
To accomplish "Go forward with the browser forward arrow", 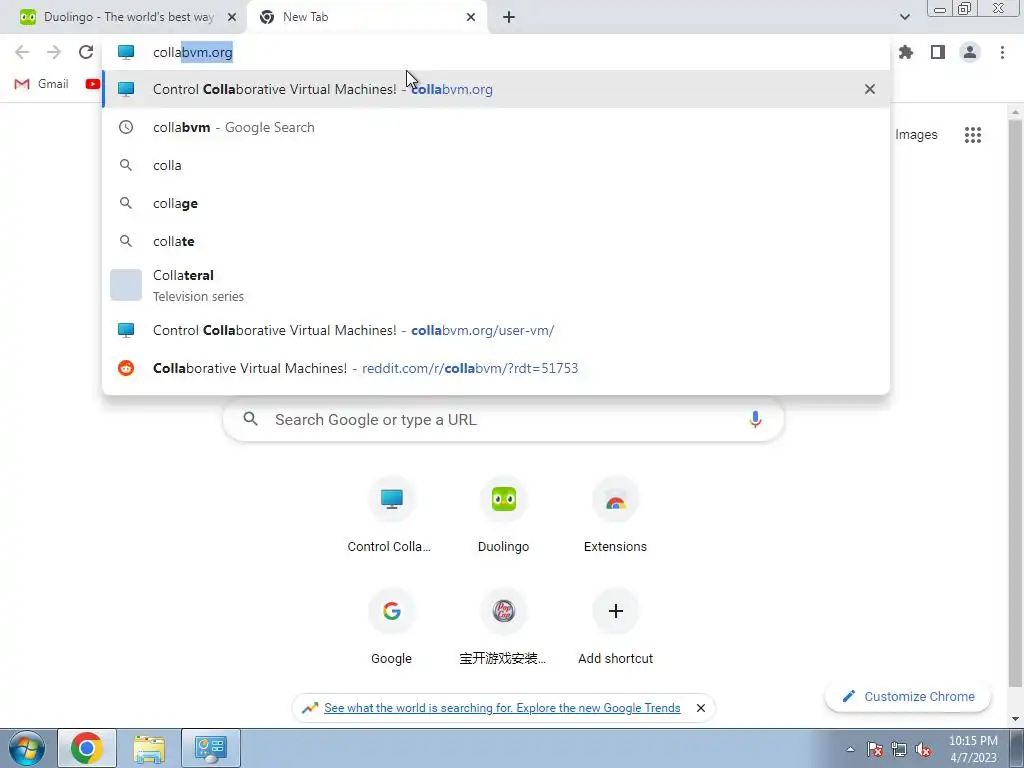I will (x=54, y=52).
